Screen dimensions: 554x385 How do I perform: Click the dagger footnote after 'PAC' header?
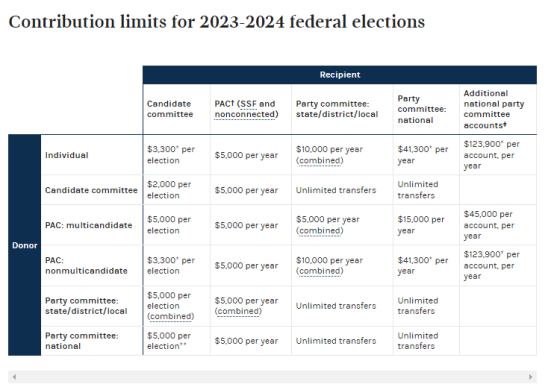[x=233, y=102]
